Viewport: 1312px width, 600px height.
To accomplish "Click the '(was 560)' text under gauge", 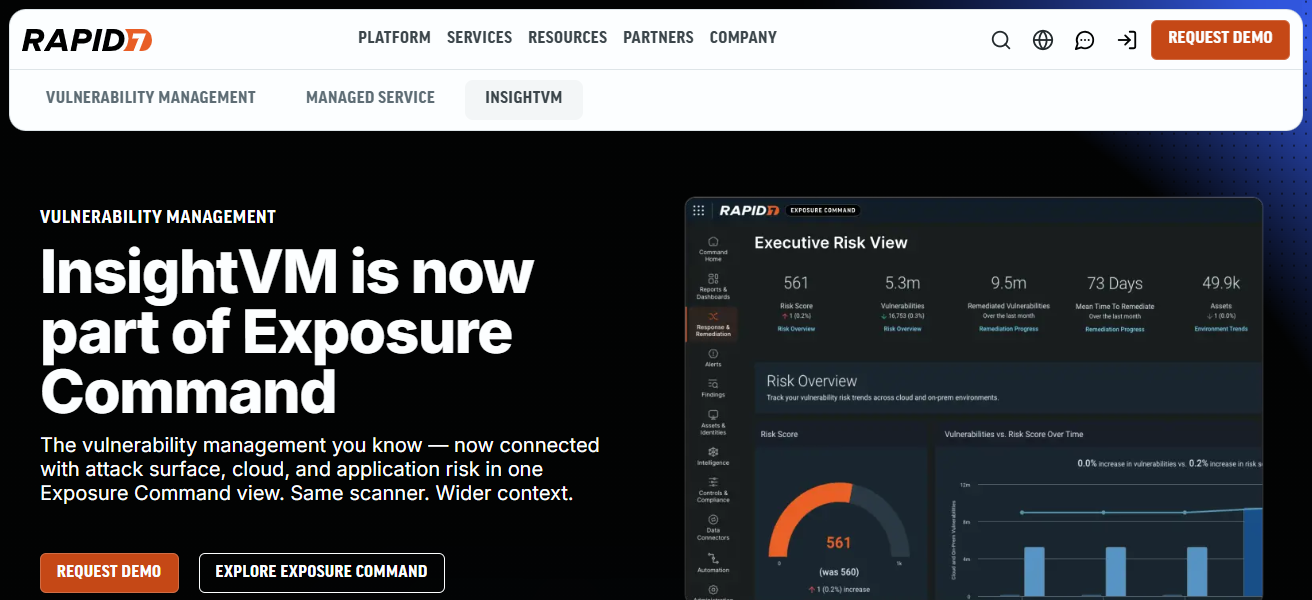I will tap(838, 572).
